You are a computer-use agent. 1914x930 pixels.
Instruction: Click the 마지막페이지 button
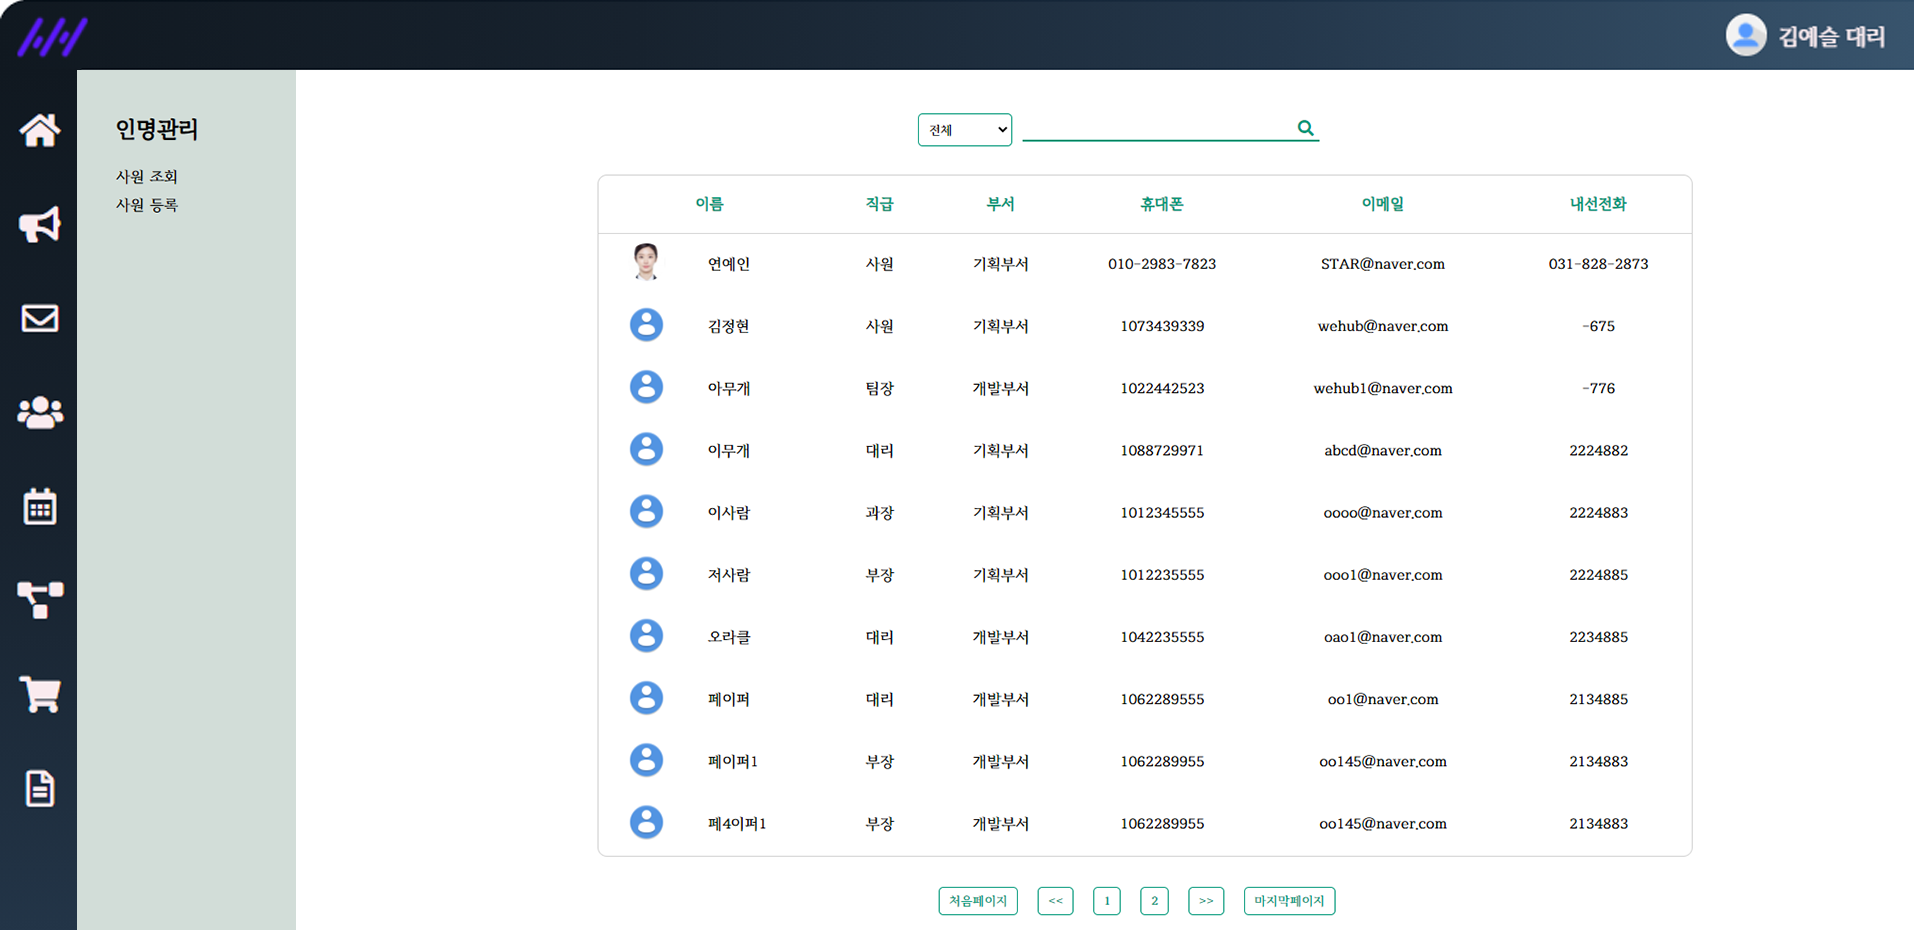click(1289, 901)
